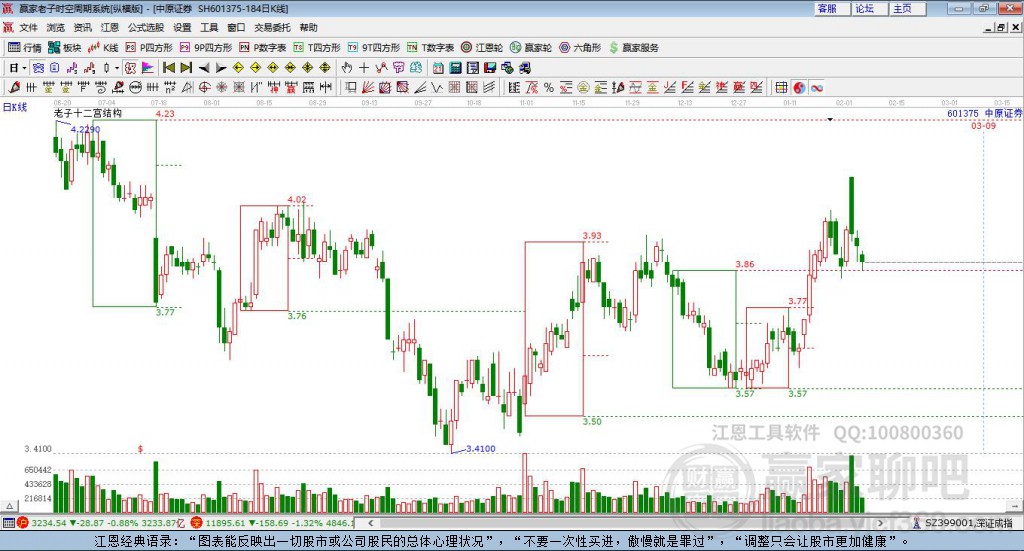Open 赢家服务 with dollar icon

(x=633, y=48)
